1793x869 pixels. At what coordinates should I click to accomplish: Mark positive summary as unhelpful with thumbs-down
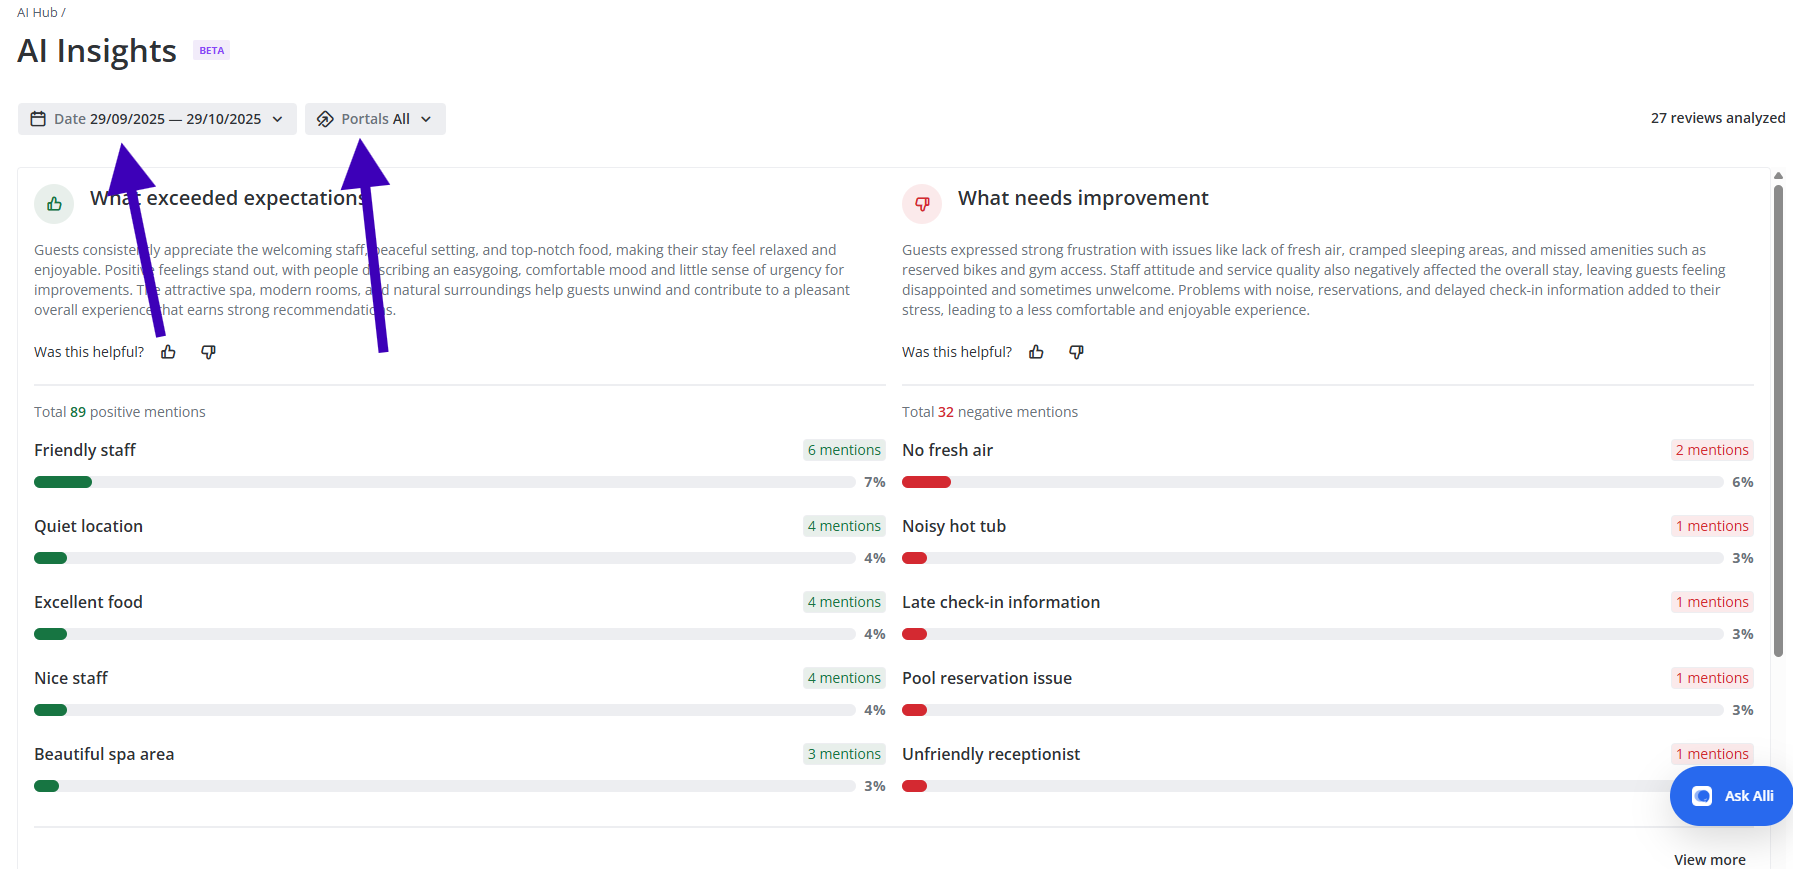click(x=208, y=352)
